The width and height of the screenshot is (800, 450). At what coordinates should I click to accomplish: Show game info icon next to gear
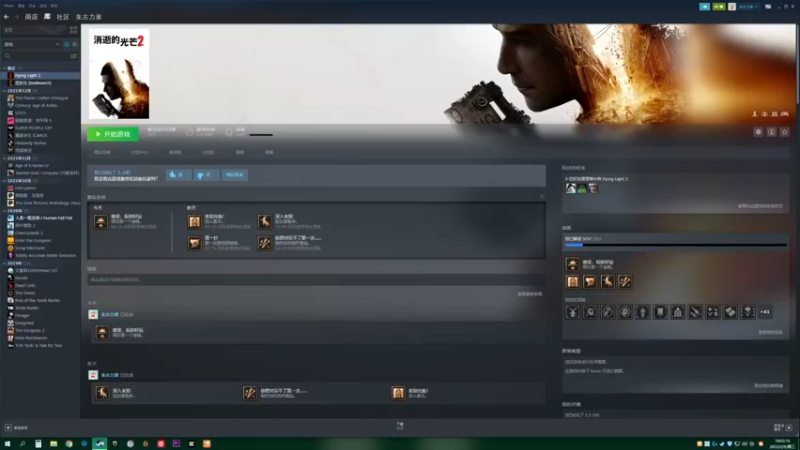(771, 132)
